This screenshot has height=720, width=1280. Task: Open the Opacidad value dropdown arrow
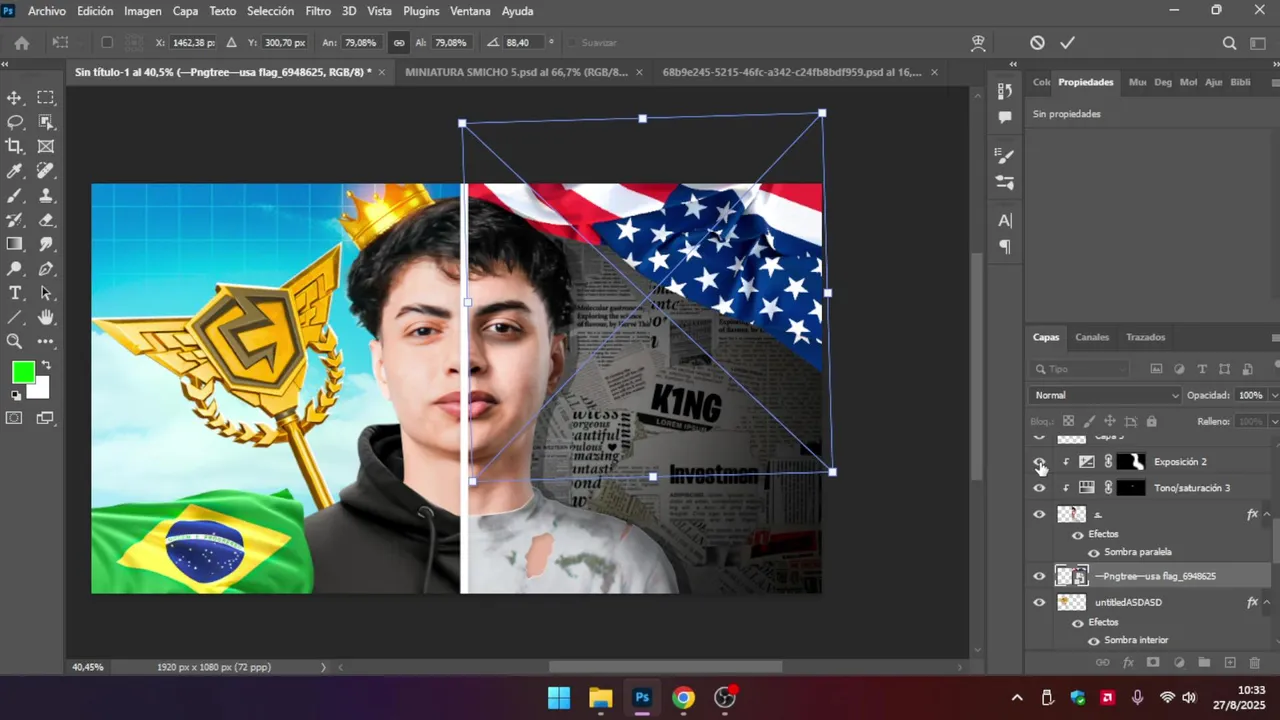coord(1273,395)
